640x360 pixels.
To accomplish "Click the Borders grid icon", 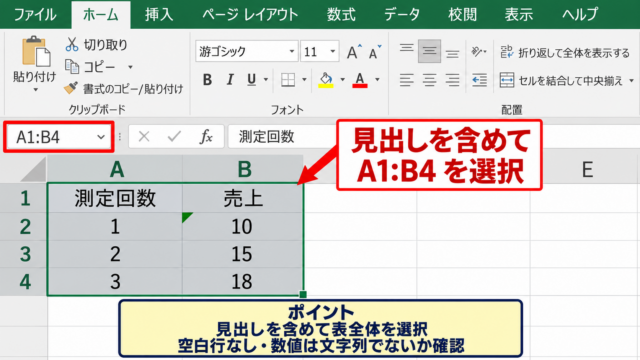I will coord(288,80).
